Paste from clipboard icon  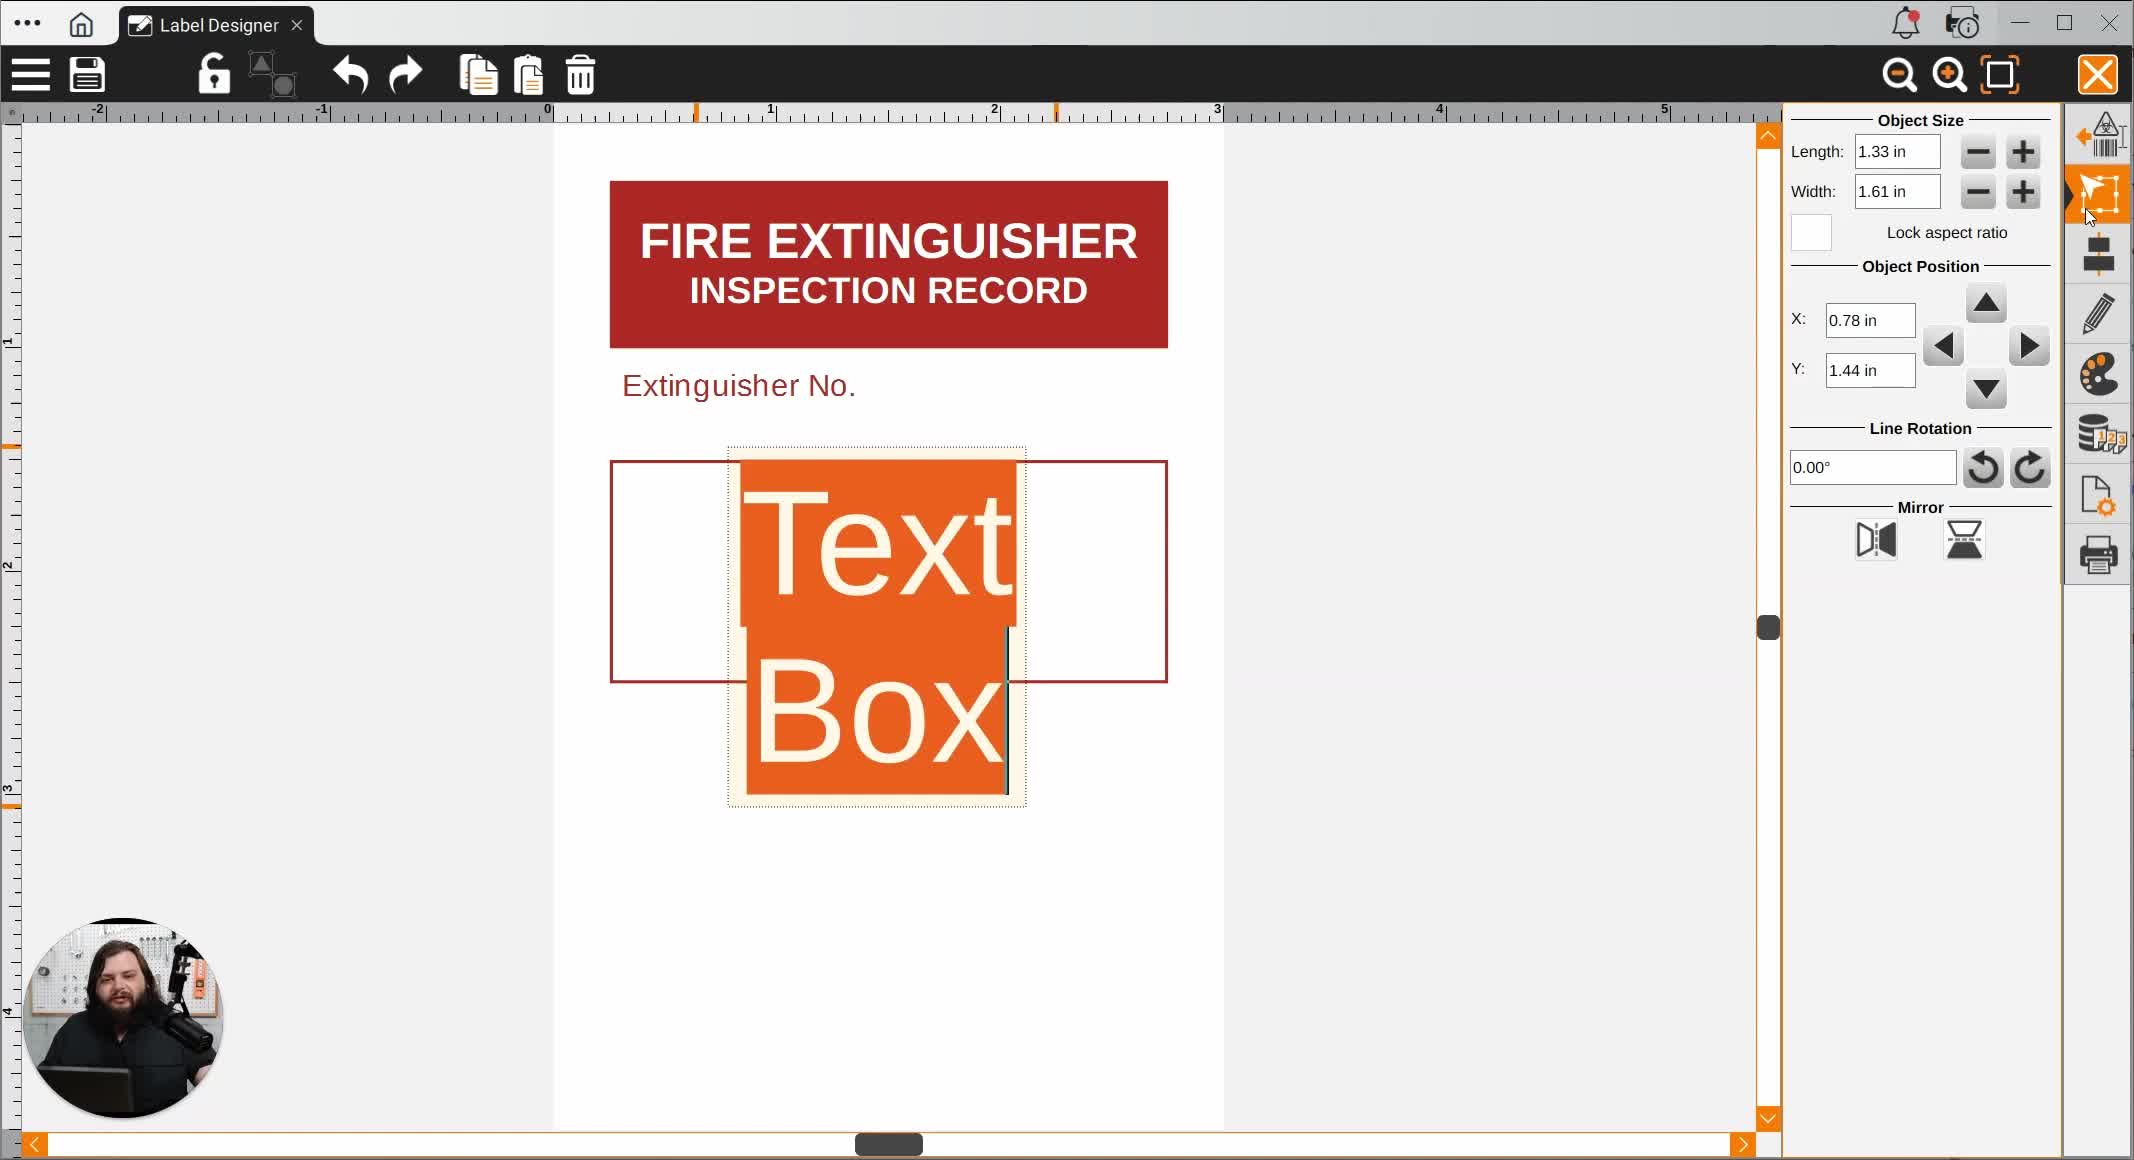[x=529, y=75]
